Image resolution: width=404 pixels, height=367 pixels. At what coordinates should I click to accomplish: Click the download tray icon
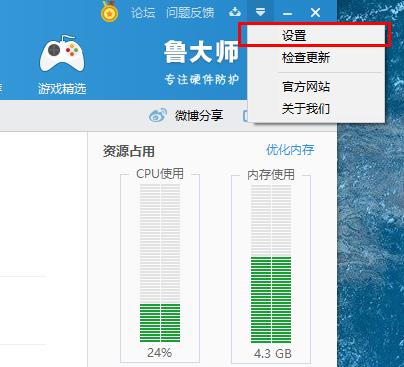click(x=235, y=12)
